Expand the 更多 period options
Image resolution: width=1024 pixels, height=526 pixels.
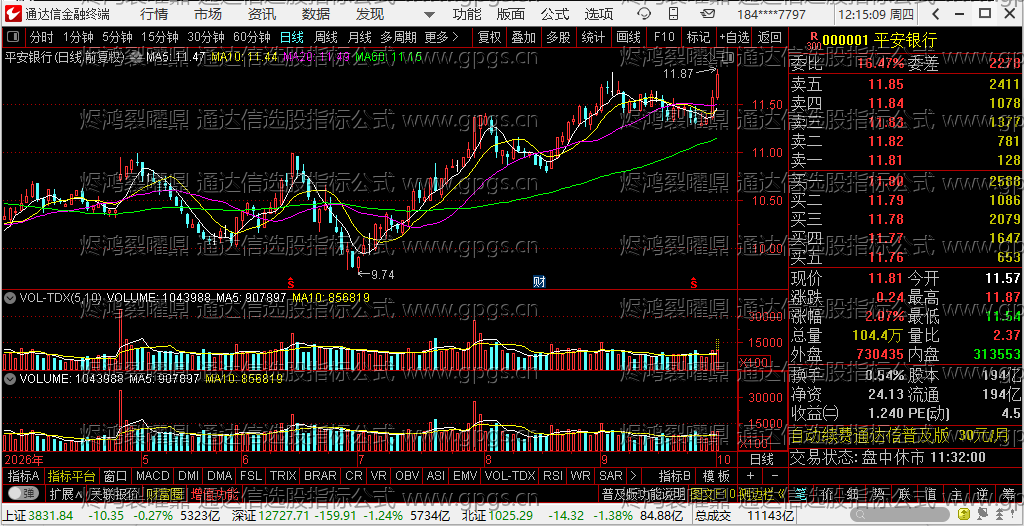point(441,37)
